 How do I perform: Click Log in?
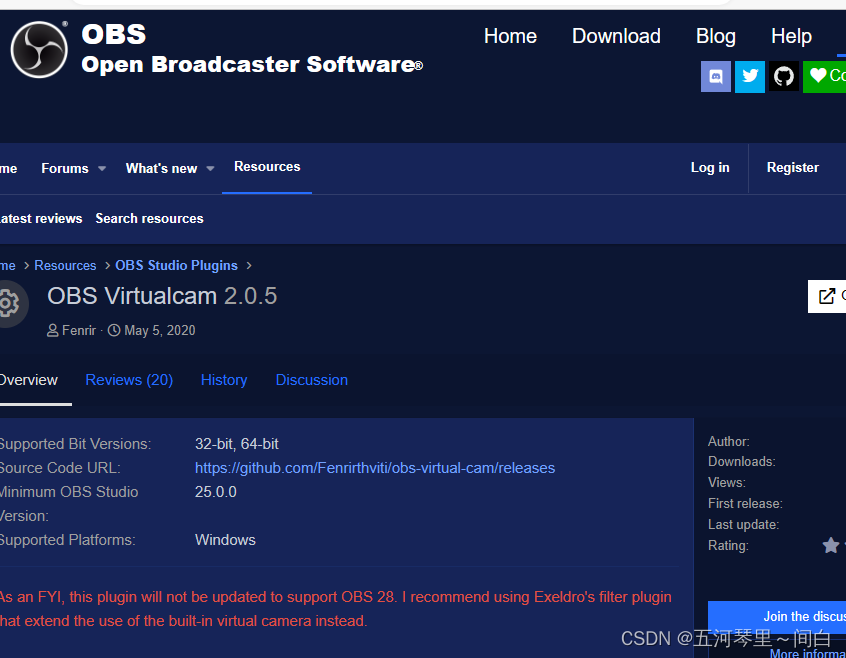(x=710, y=168)
